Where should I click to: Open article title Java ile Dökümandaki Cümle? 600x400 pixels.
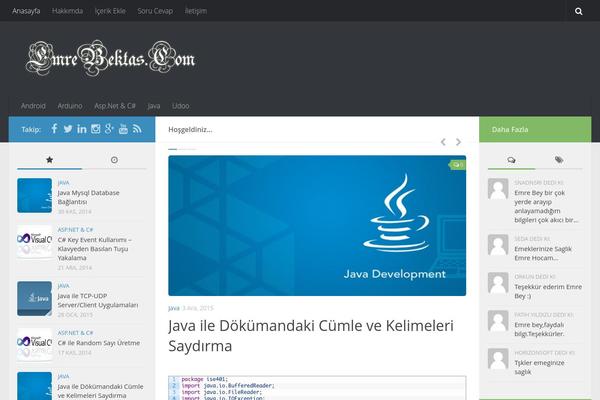point(311,336)
